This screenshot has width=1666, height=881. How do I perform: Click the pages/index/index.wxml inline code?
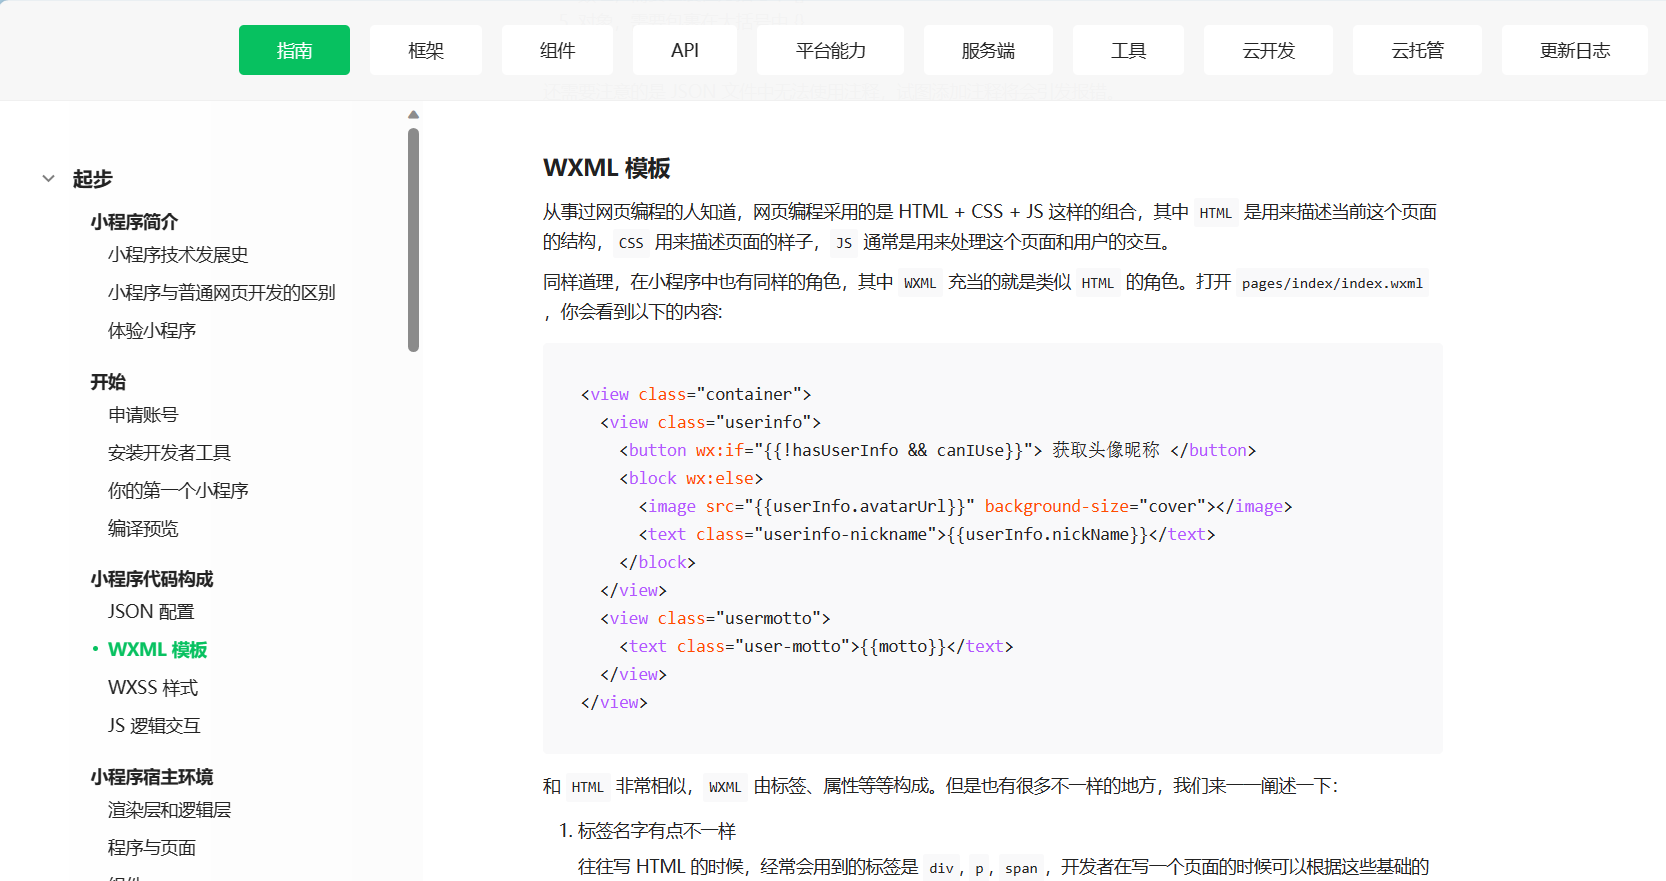1332,283
